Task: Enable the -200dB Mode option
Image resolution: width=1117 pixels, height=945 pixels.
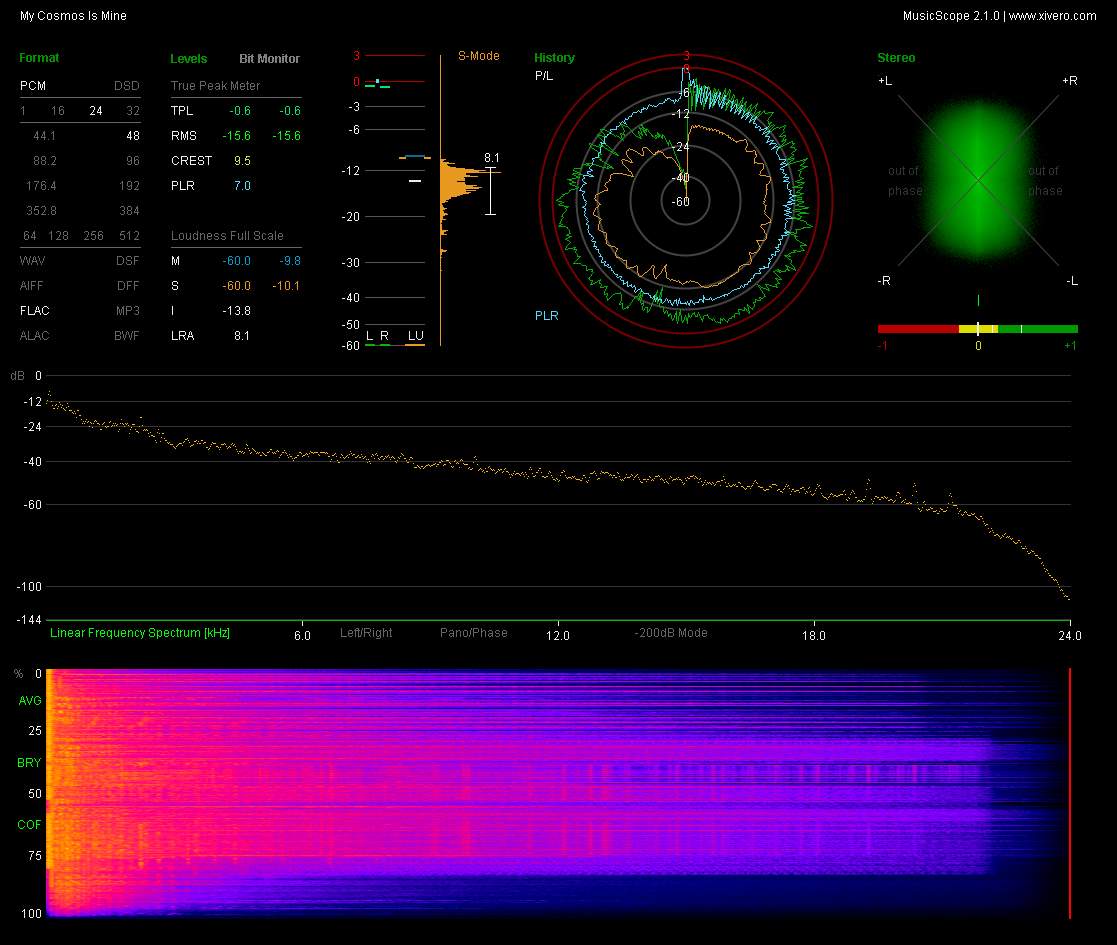Action: (670, 633)
